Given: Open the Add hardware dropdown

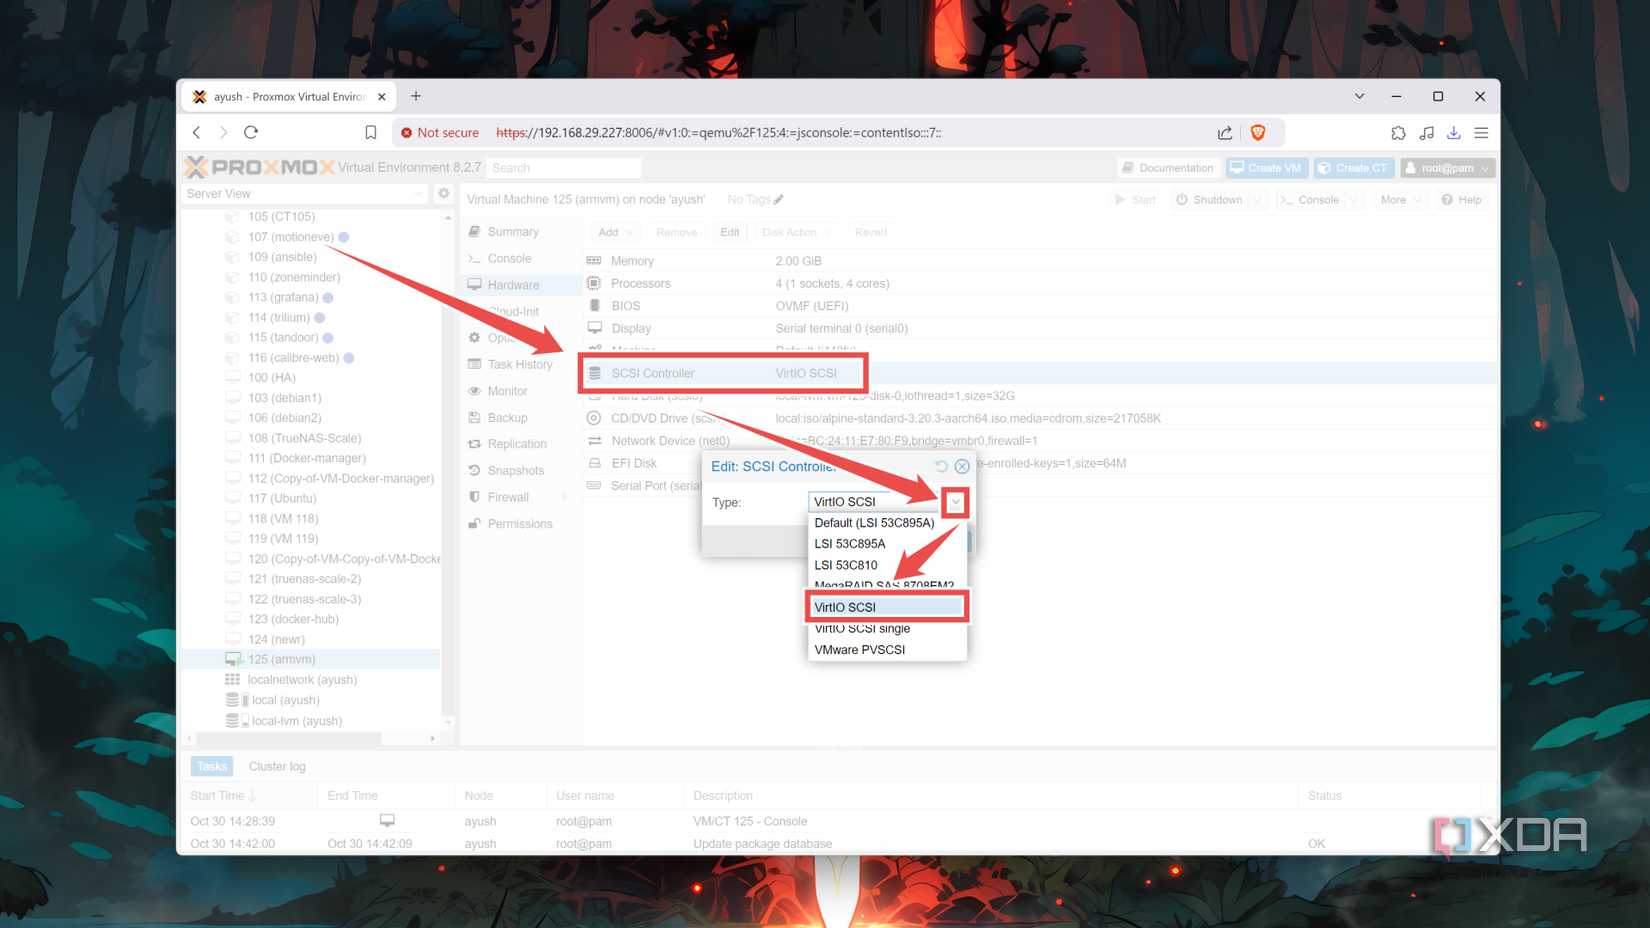Looking at the screenshot, I should tap(614, 232).
